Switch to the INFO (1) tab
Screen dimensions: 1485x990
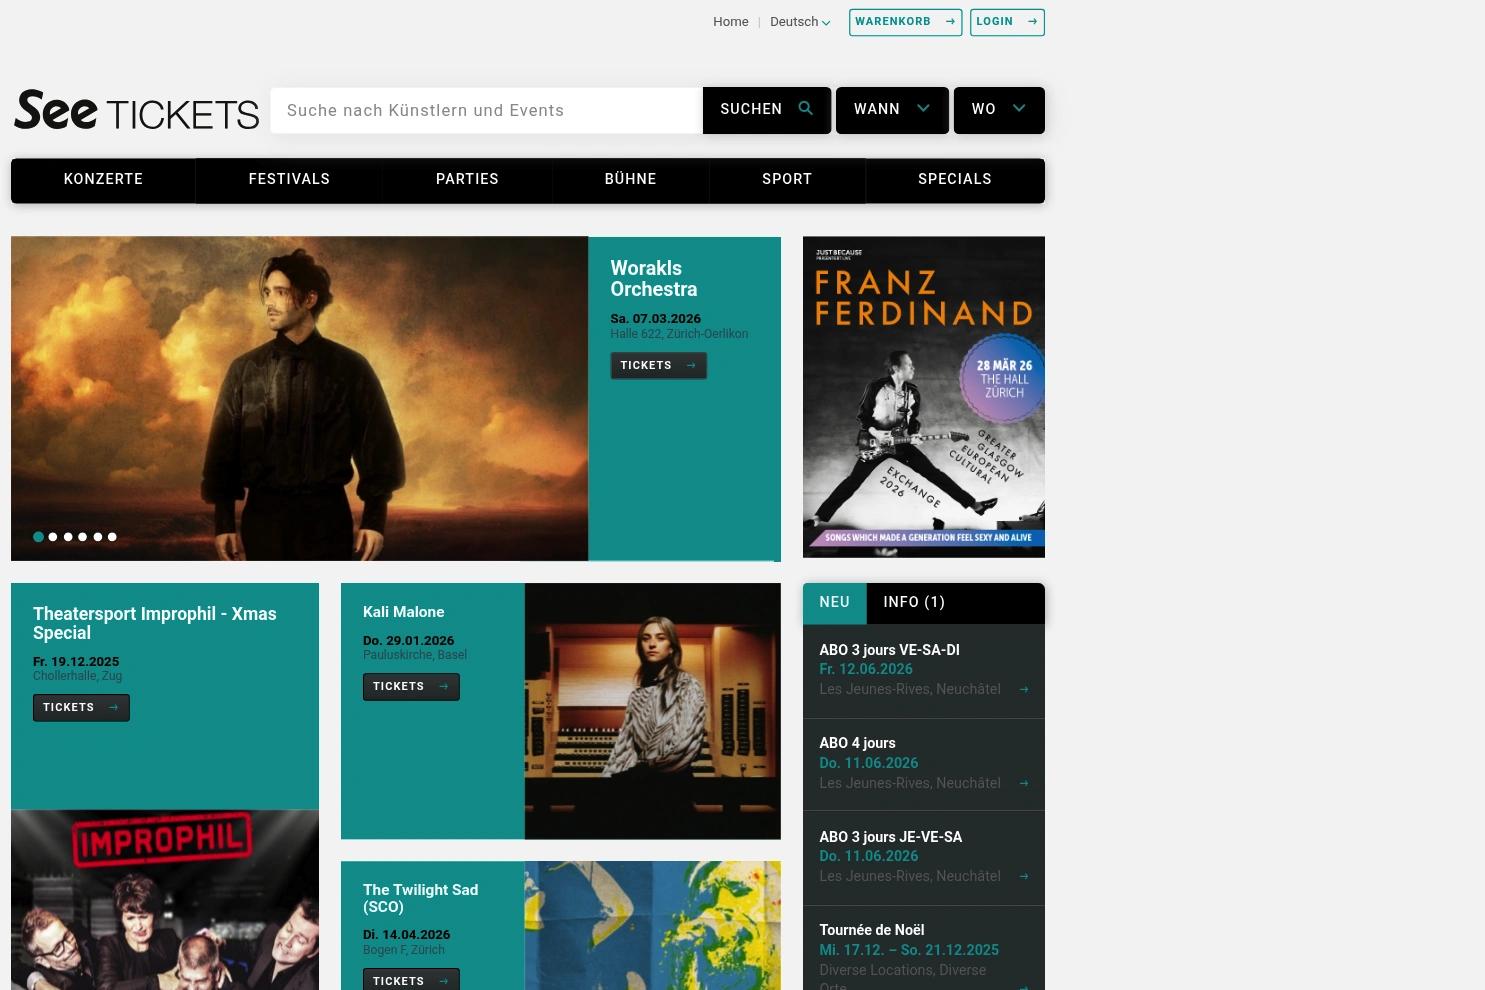tap(914, 603)
